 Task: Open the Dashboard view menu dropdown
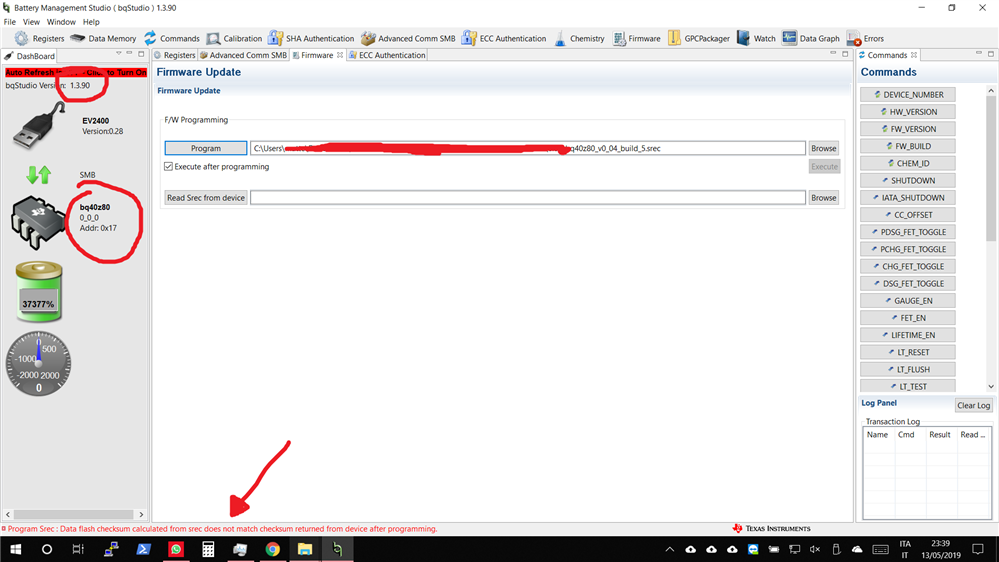click(119, 54)
